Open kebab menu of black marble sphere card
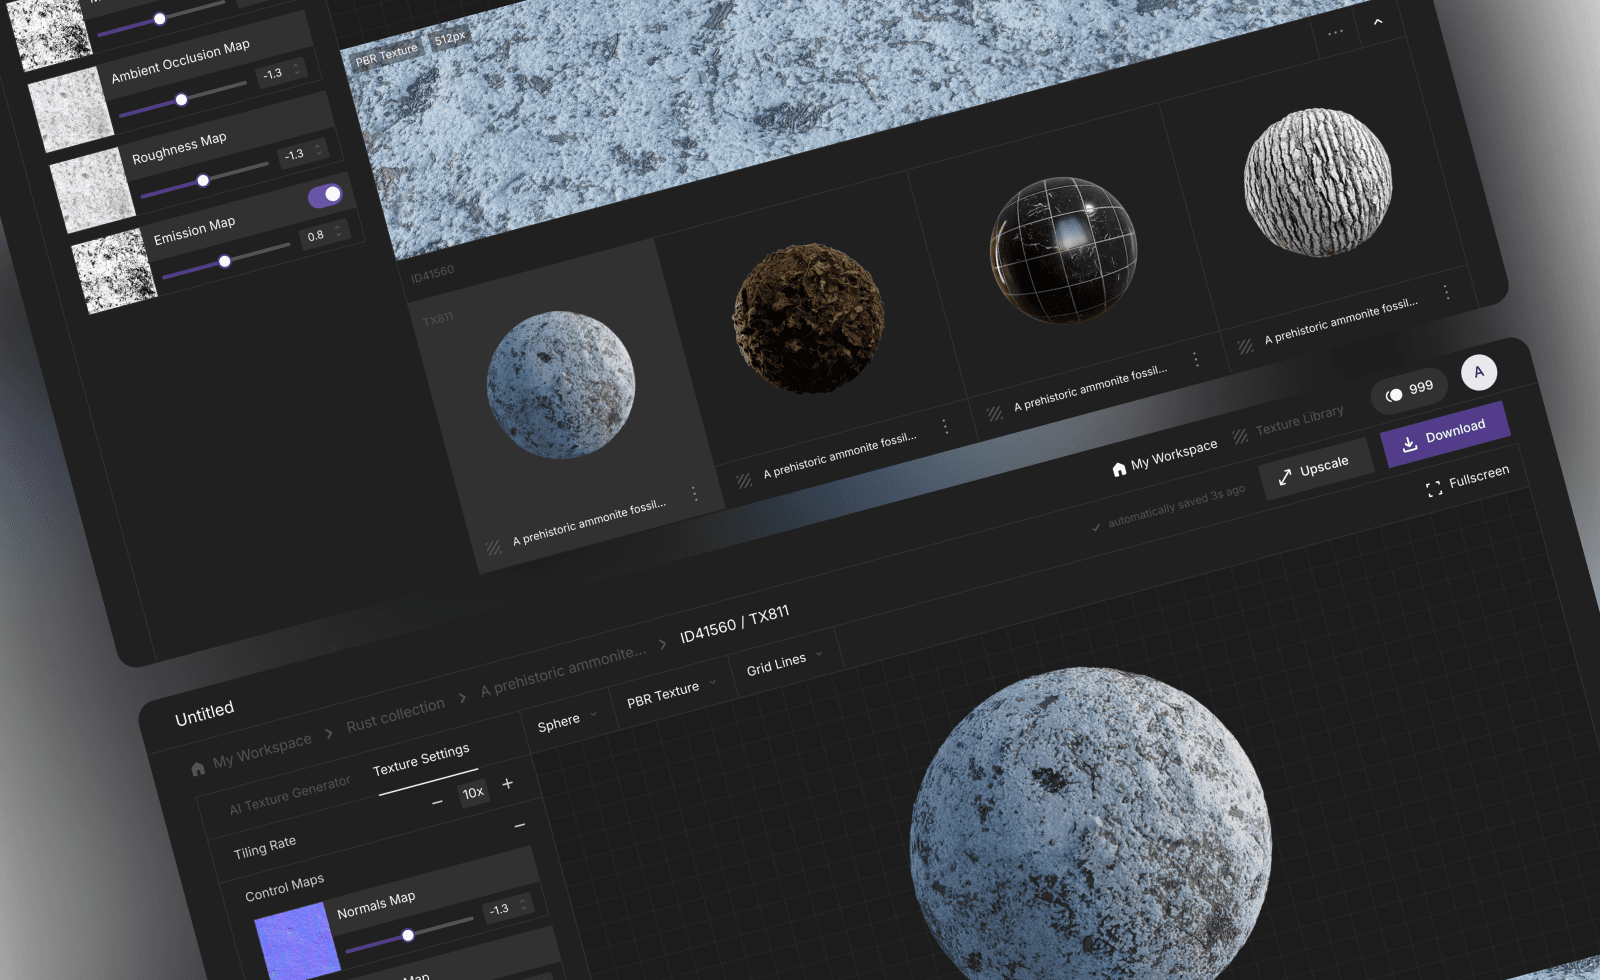This screenshot has width=1600, height=980. tap(1196, 359)
